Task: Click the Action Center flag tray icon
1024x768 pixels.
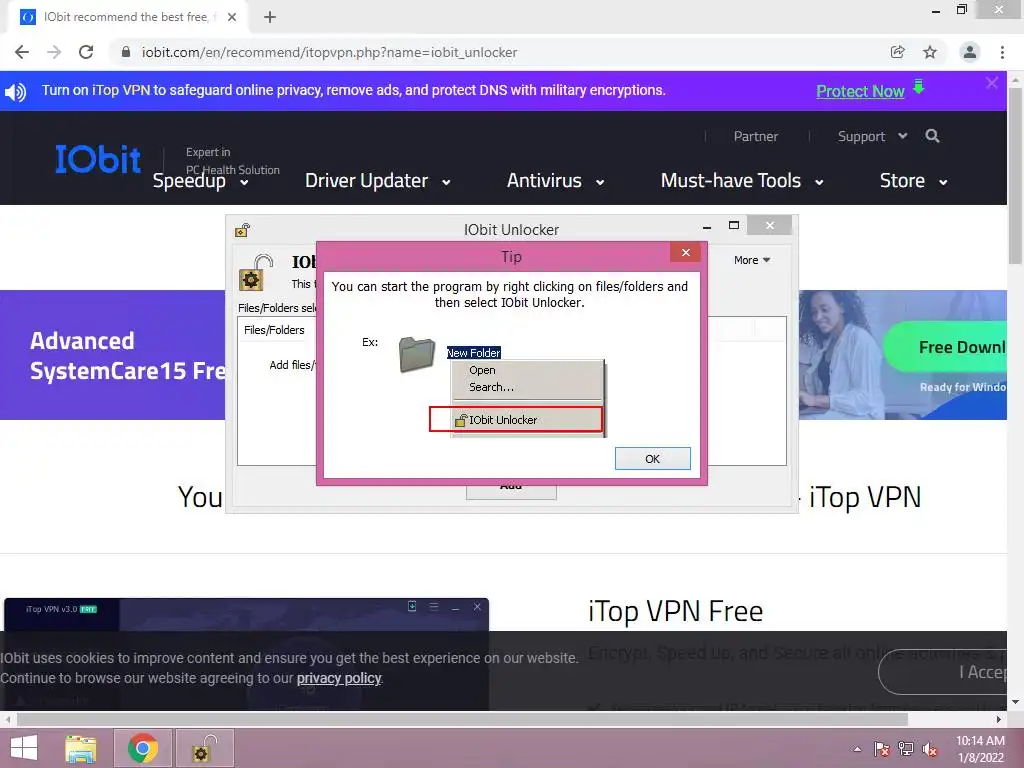Action: (x=881, y=749)
